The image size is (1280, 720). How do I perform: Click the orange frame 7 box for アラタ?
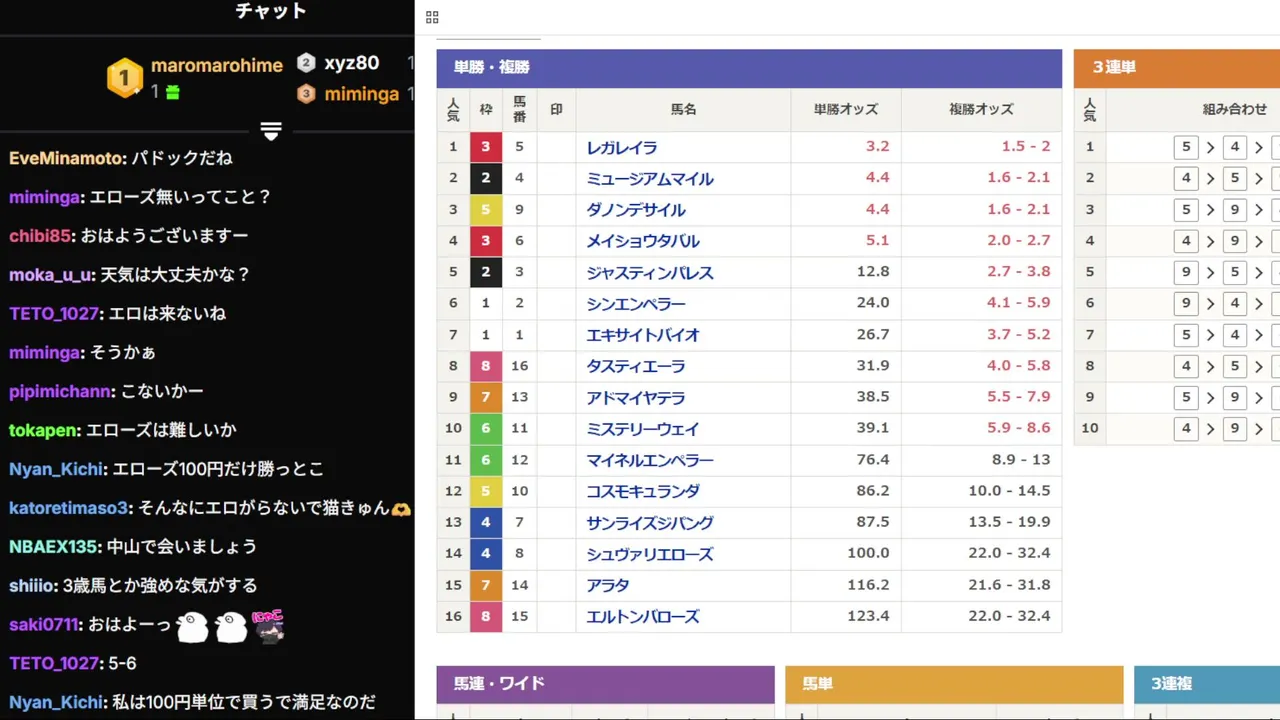tap(486, 585)
